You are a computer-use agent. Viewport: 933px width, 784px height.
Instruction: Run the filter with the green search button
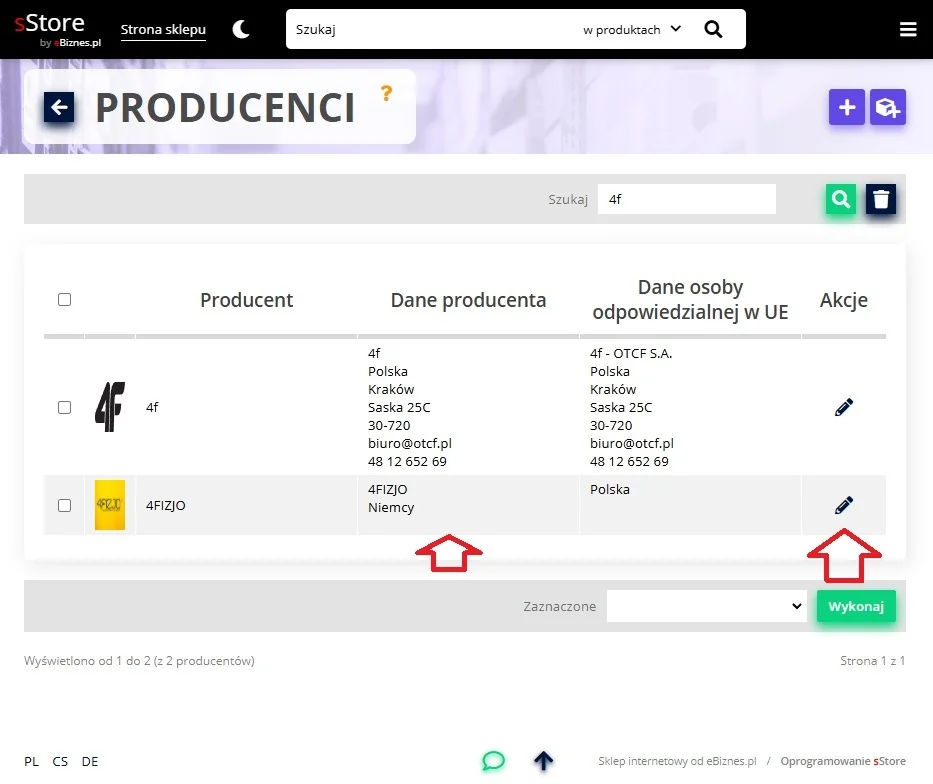click(x=840, y=199)
